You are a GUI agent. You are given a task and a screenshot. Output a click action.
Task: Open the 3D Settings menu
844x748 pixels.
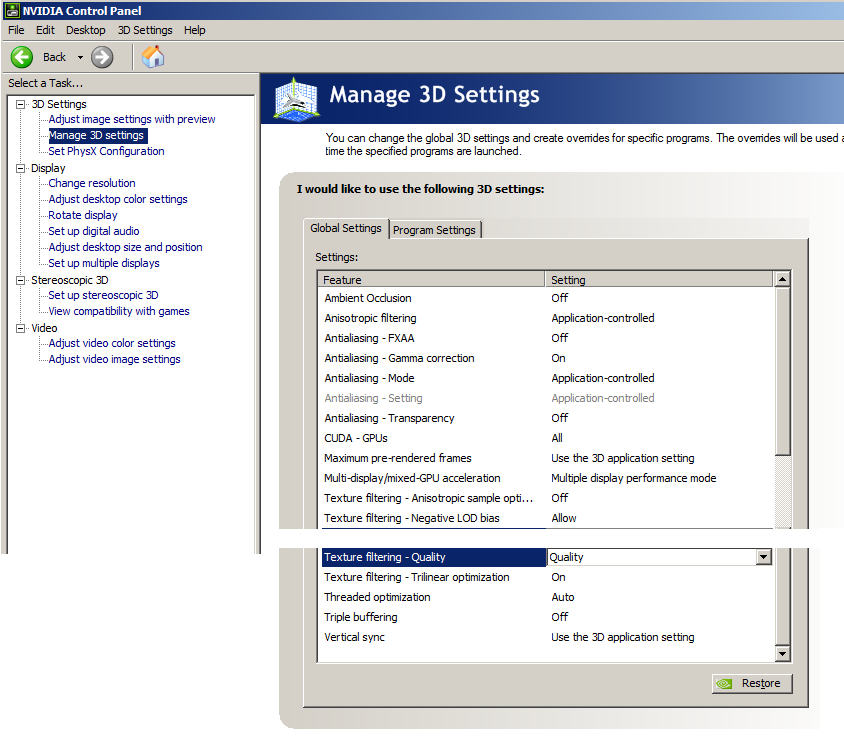click(x=145, y=30)
